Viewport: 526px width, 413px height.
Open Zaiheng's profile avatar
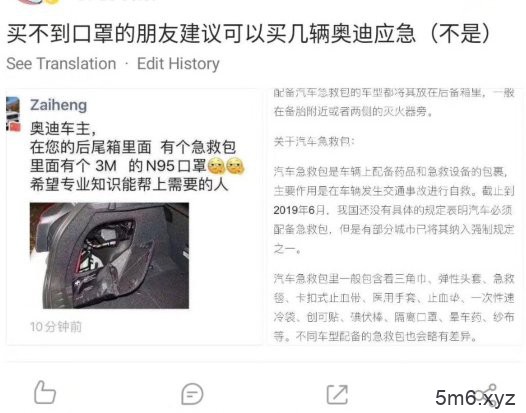[13, 114]
